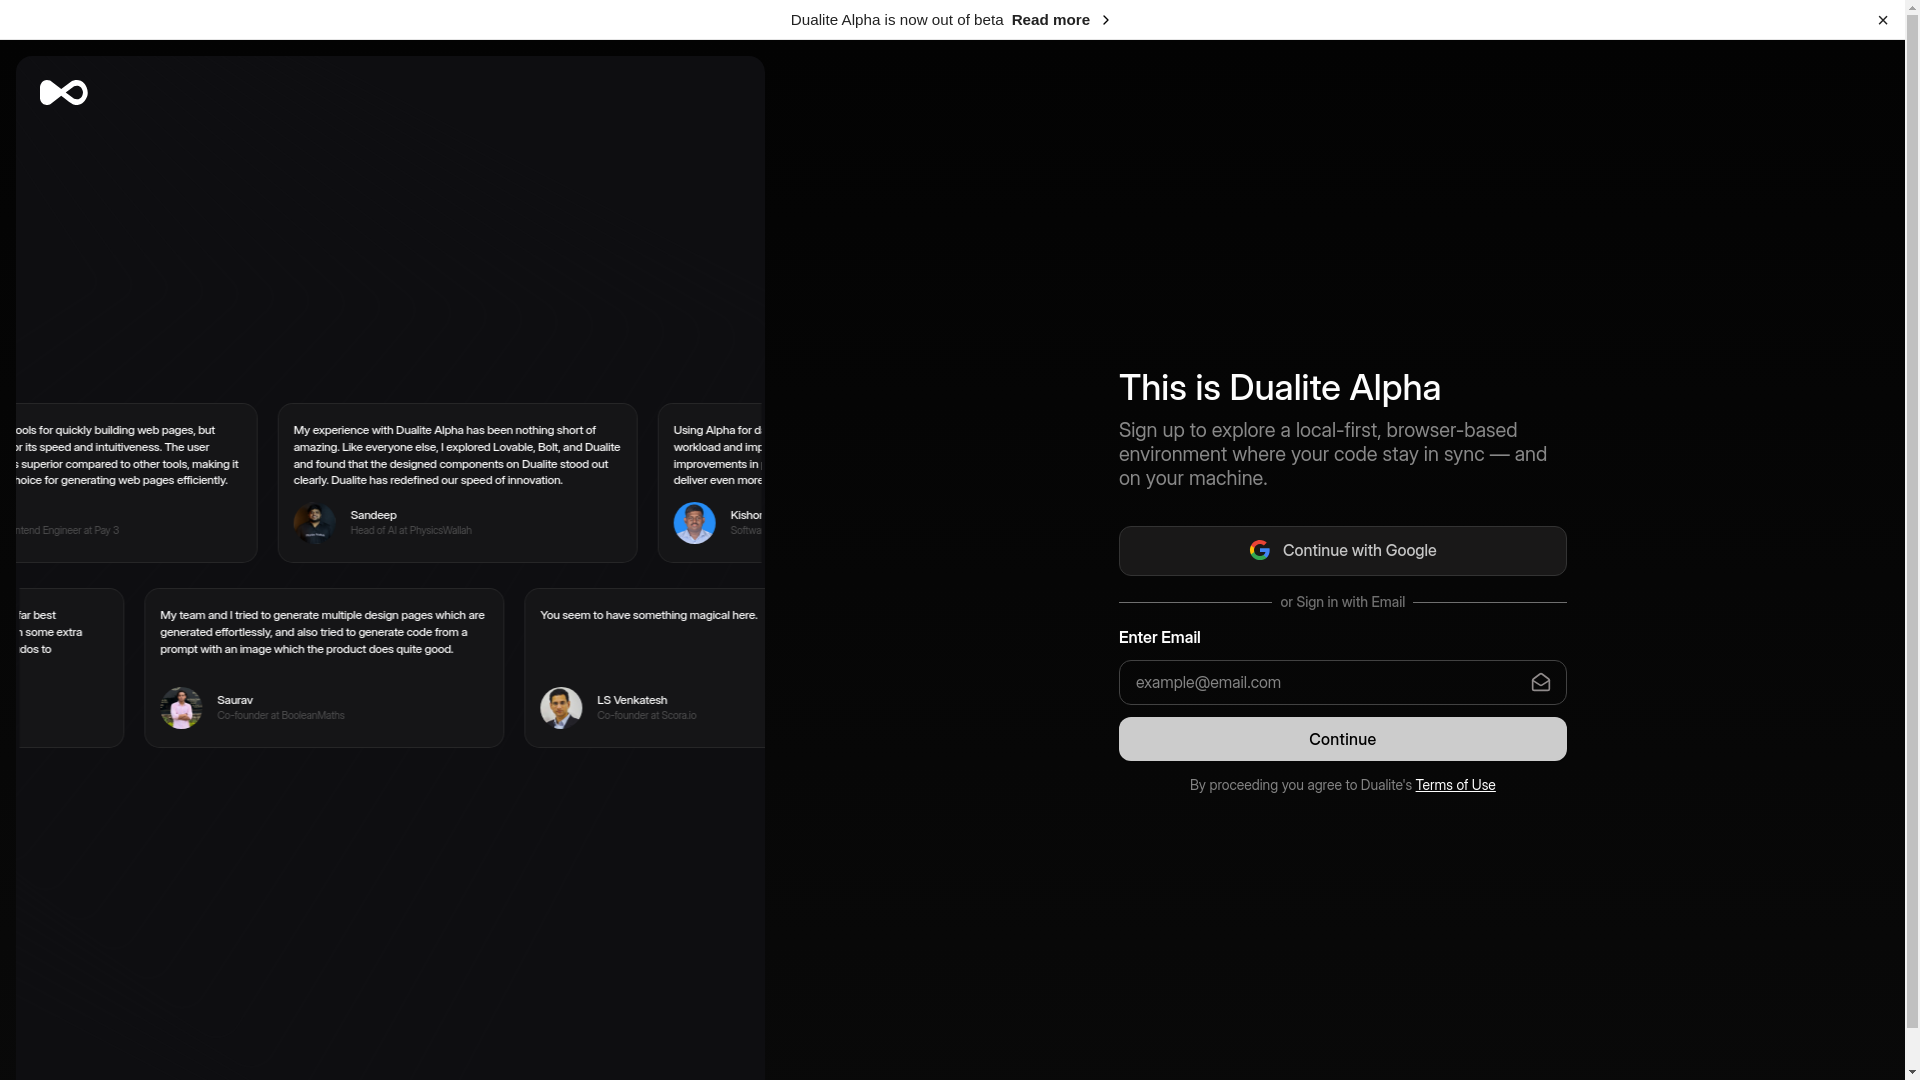Click 'Co-founder at Scora.io' text

coord(646,716)
